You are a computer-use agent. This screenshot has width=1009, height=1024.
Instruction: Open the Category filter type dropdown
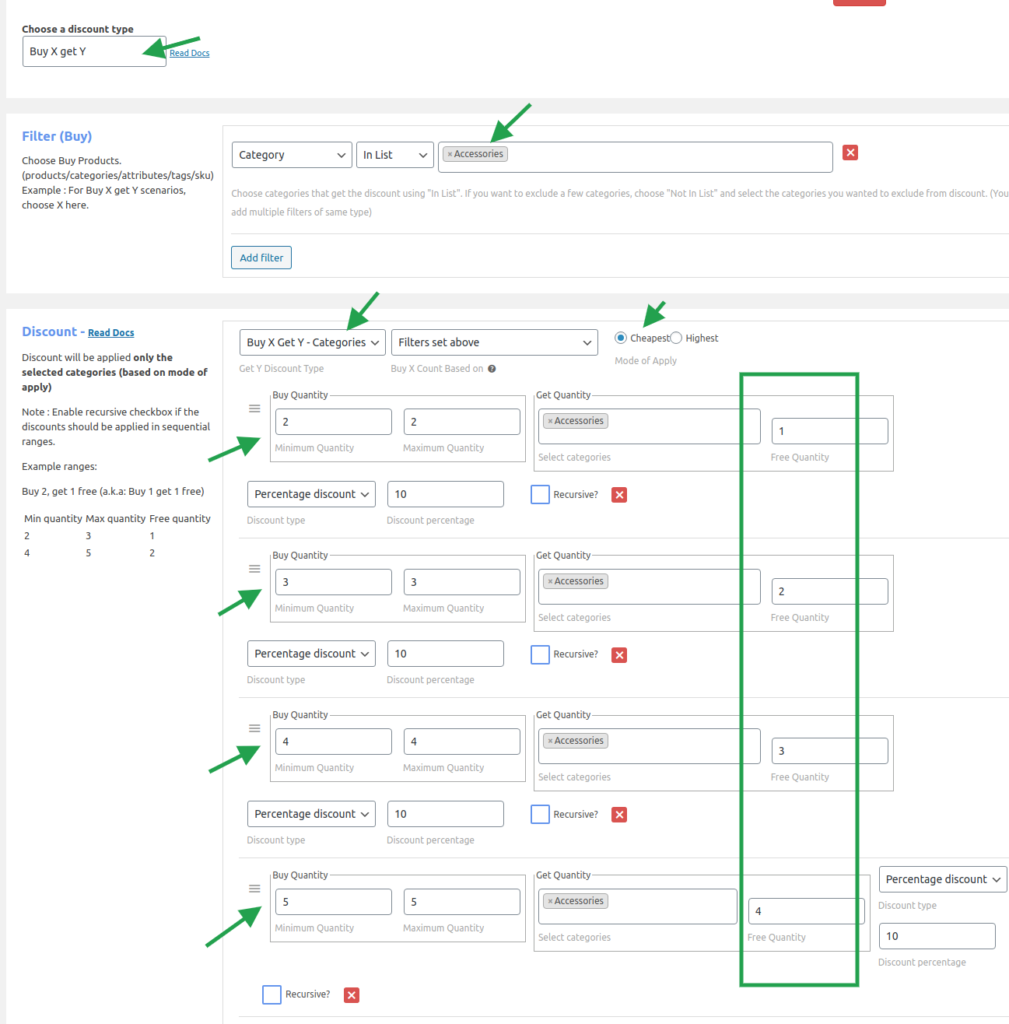tap(291, 155)
